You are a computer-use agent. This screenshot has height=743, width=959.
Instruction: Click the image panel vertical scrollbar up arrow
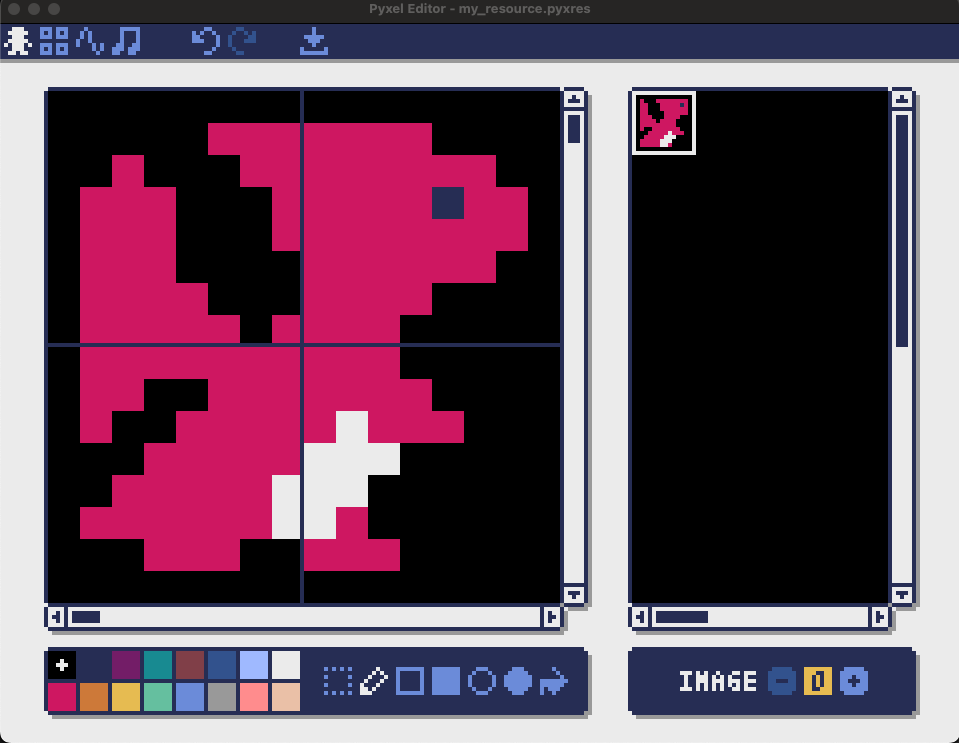(902, 98)
